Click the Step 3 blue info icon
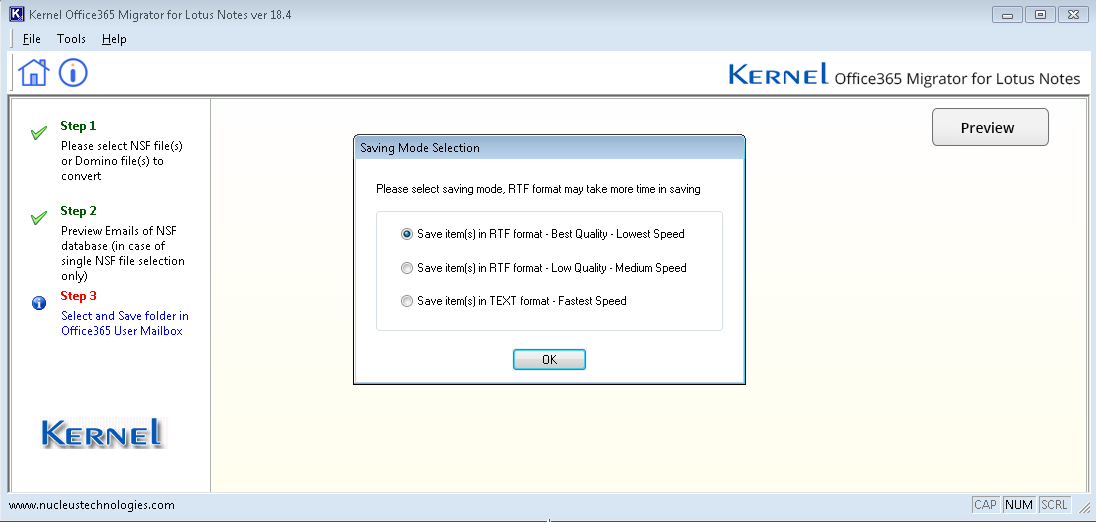The height and width of the screenshot is (522, 1096). (39, 303)
